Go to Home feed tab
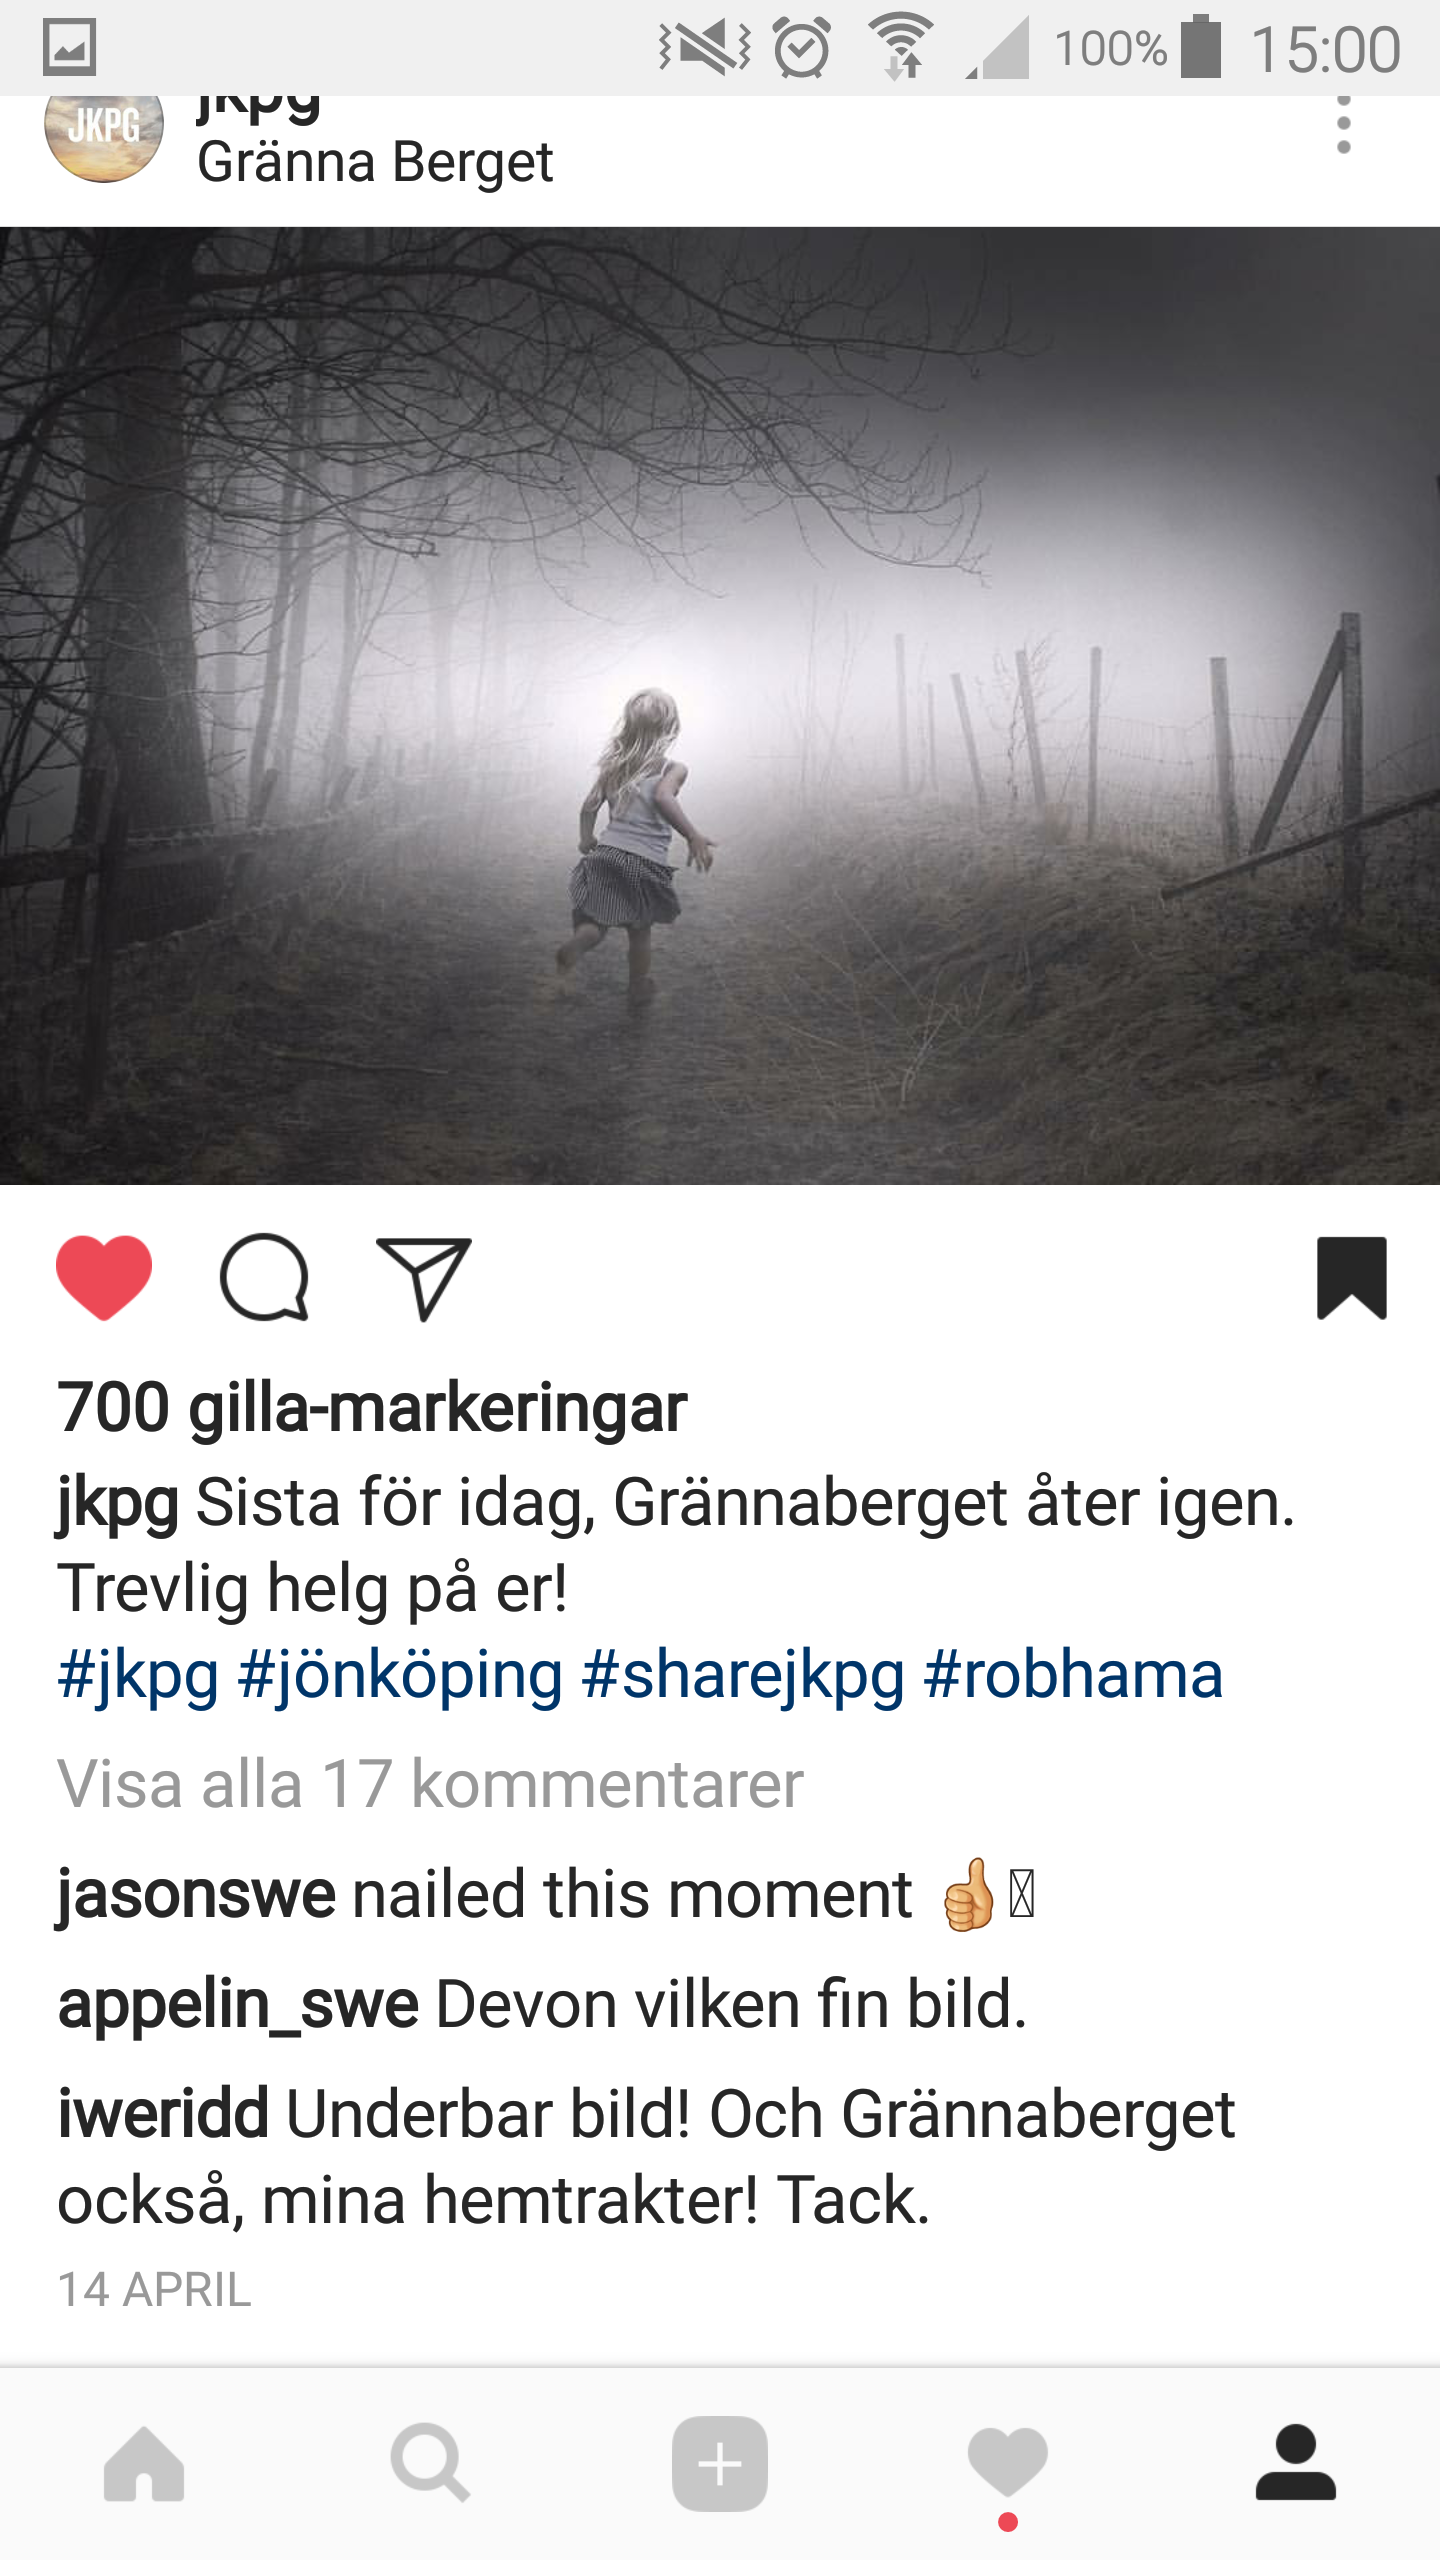Screen dimensions: 1440x2560 pyautogui.click(x=144, y=2464)
